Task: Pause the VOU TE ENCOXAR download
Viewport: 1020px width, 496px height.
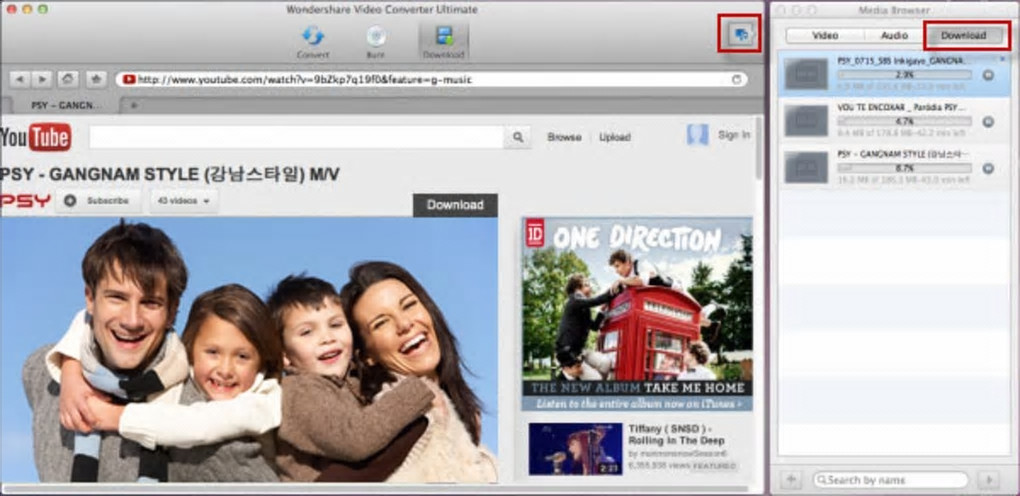Action: pos(988,122)
